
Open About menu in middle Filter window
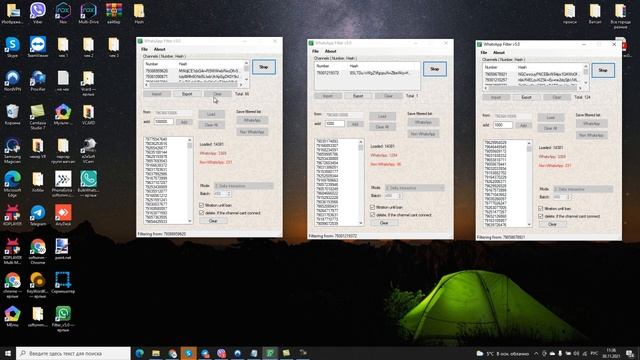coord(331,51)
